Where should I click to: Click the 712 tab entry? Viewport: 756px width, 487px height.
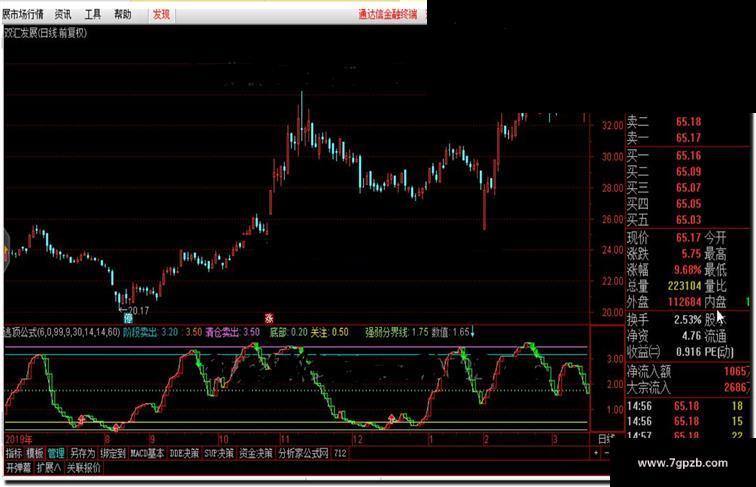pos(340,453)
